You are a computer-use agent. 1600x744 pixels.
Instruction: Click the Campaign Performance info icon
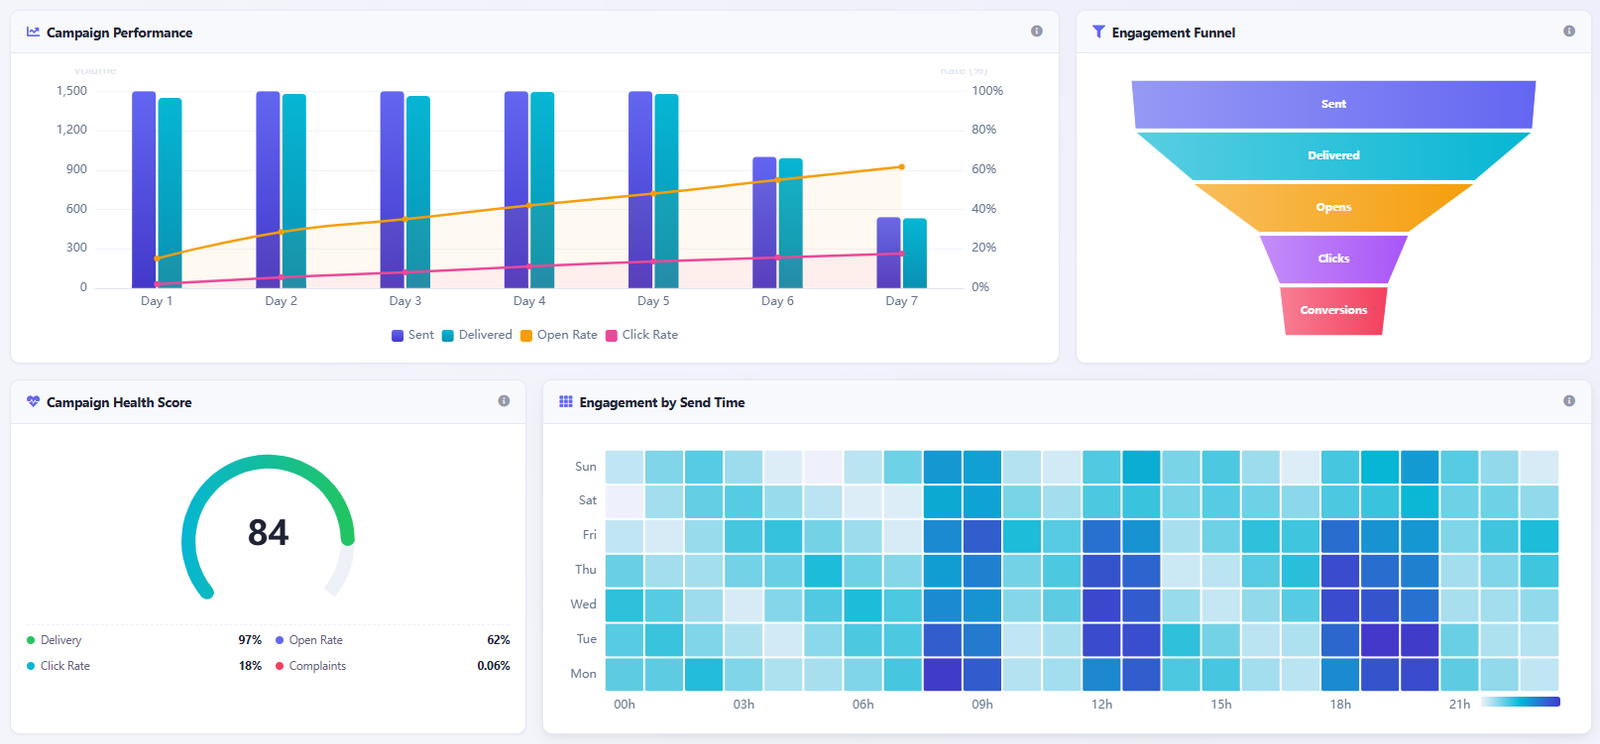[x=1036, y=31]
